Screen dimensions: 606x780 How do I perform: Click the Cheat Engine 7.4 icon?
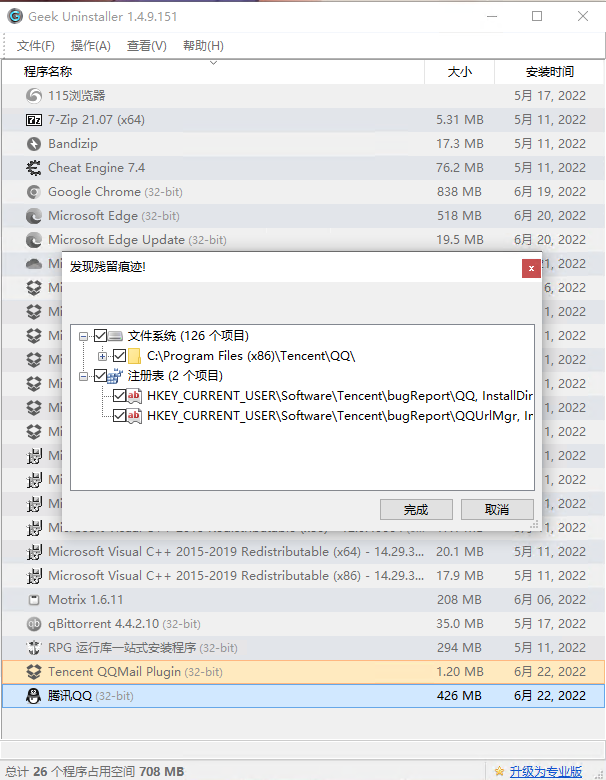(33, 168)
